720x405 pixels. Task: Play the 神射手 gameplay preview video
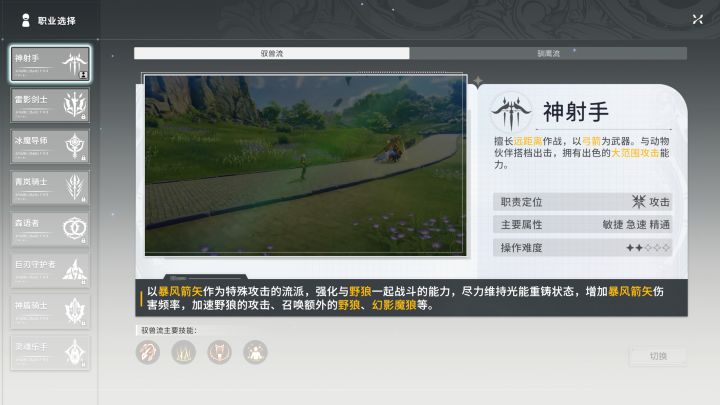point(305,165)
